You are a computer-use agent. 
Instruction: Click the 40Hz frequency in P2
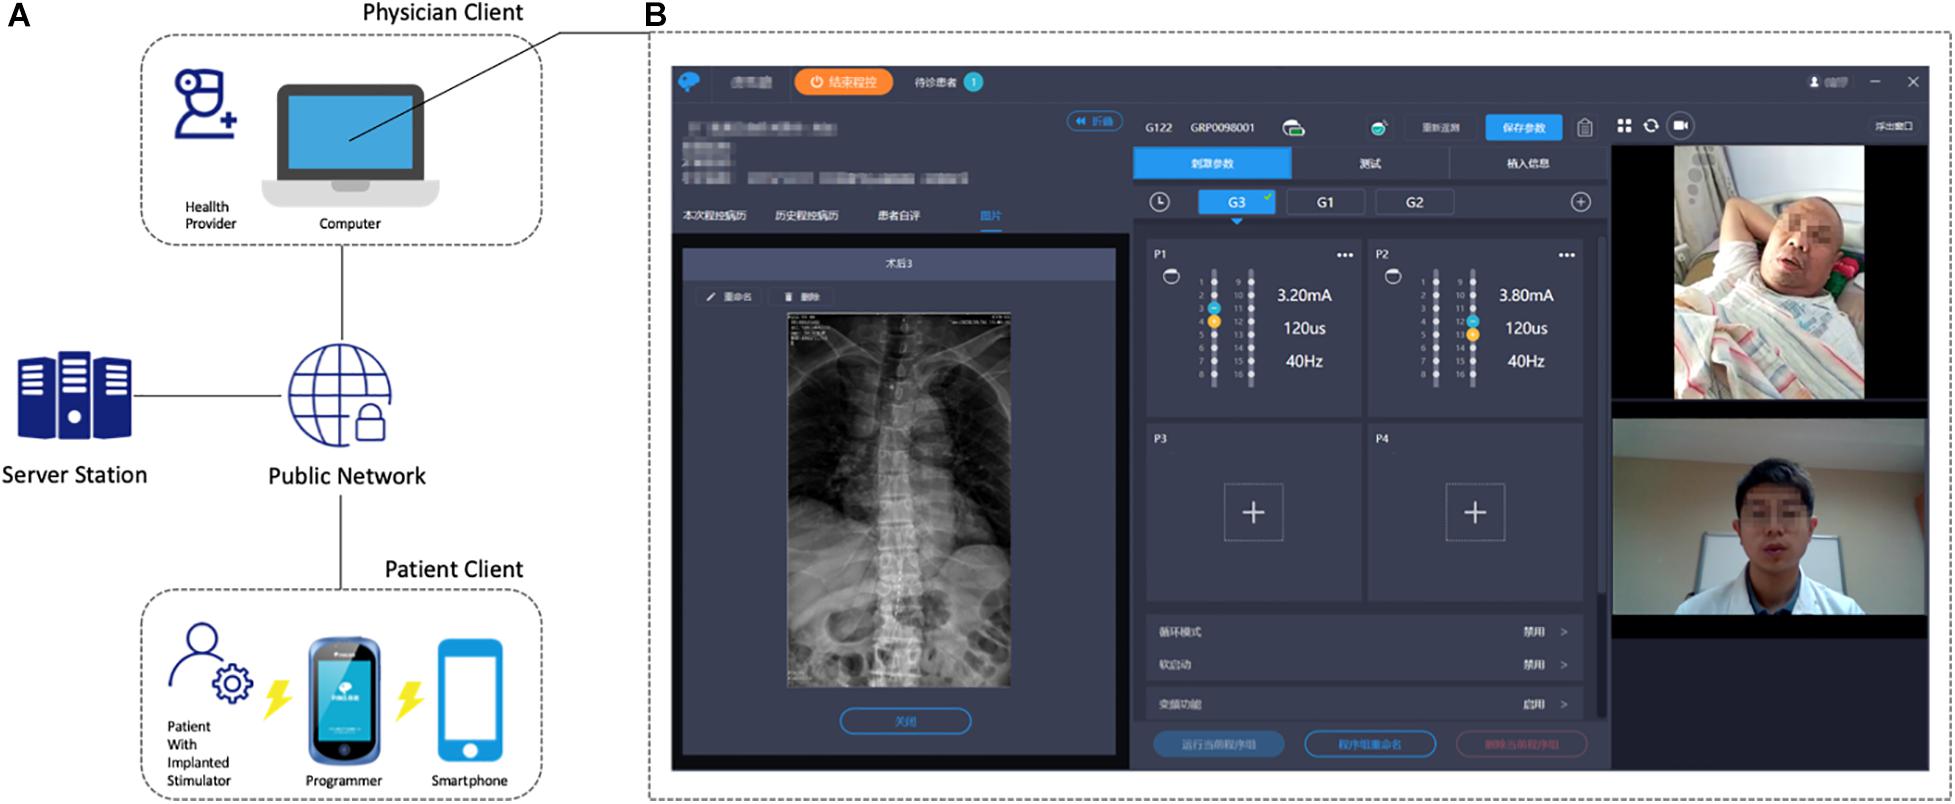click(1526, 361)
